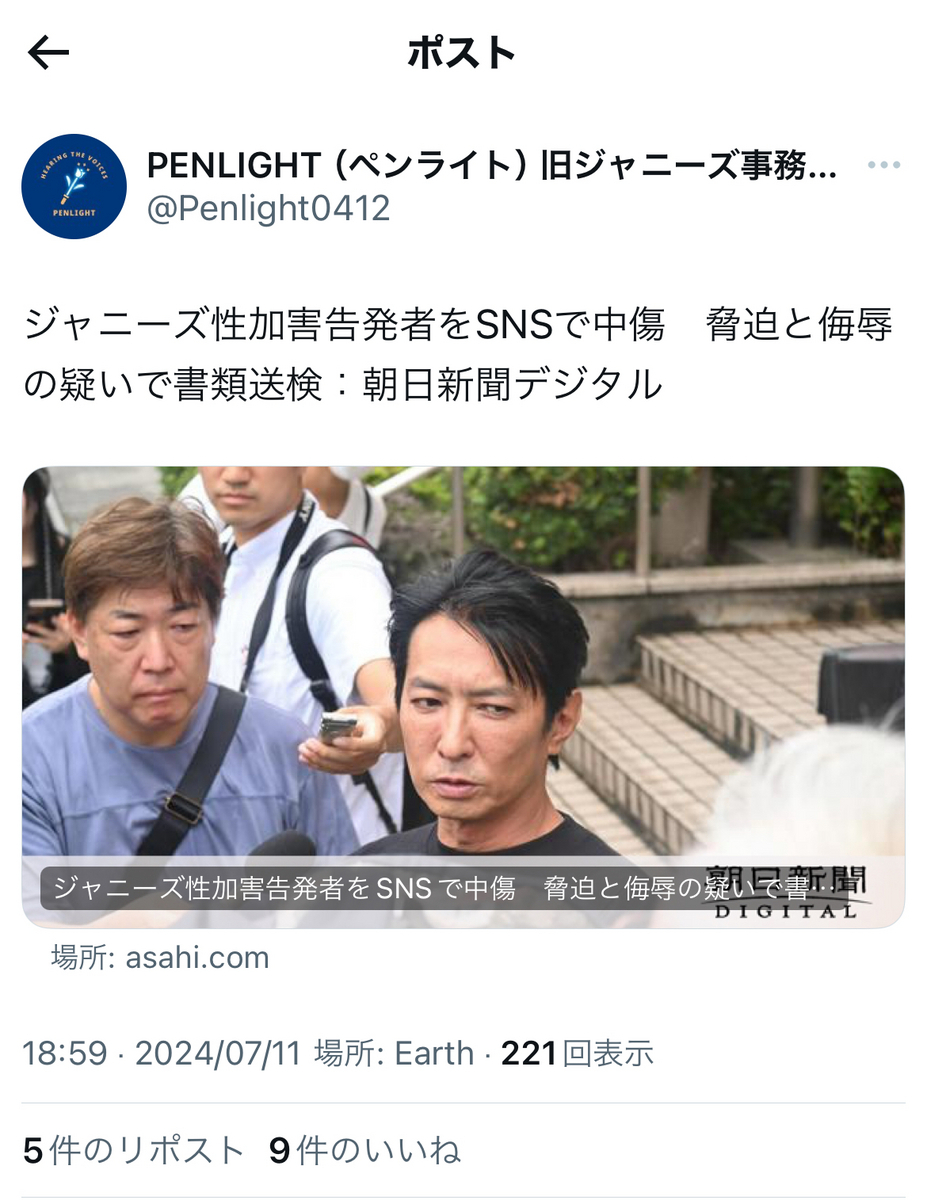Tap the 18:59 post time
Viewport: 927px width, 1200px height.
coord(64,1053)
